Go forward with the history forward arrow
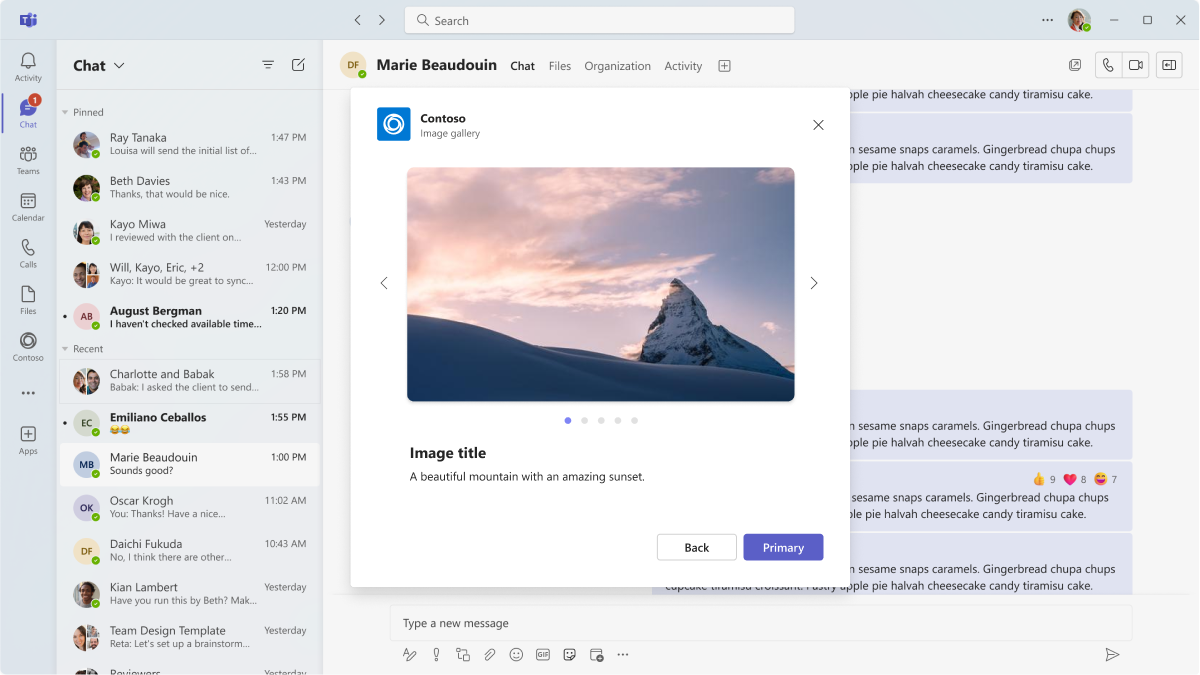The height and width of the screenshot is (675, 1200). point(382,20)
